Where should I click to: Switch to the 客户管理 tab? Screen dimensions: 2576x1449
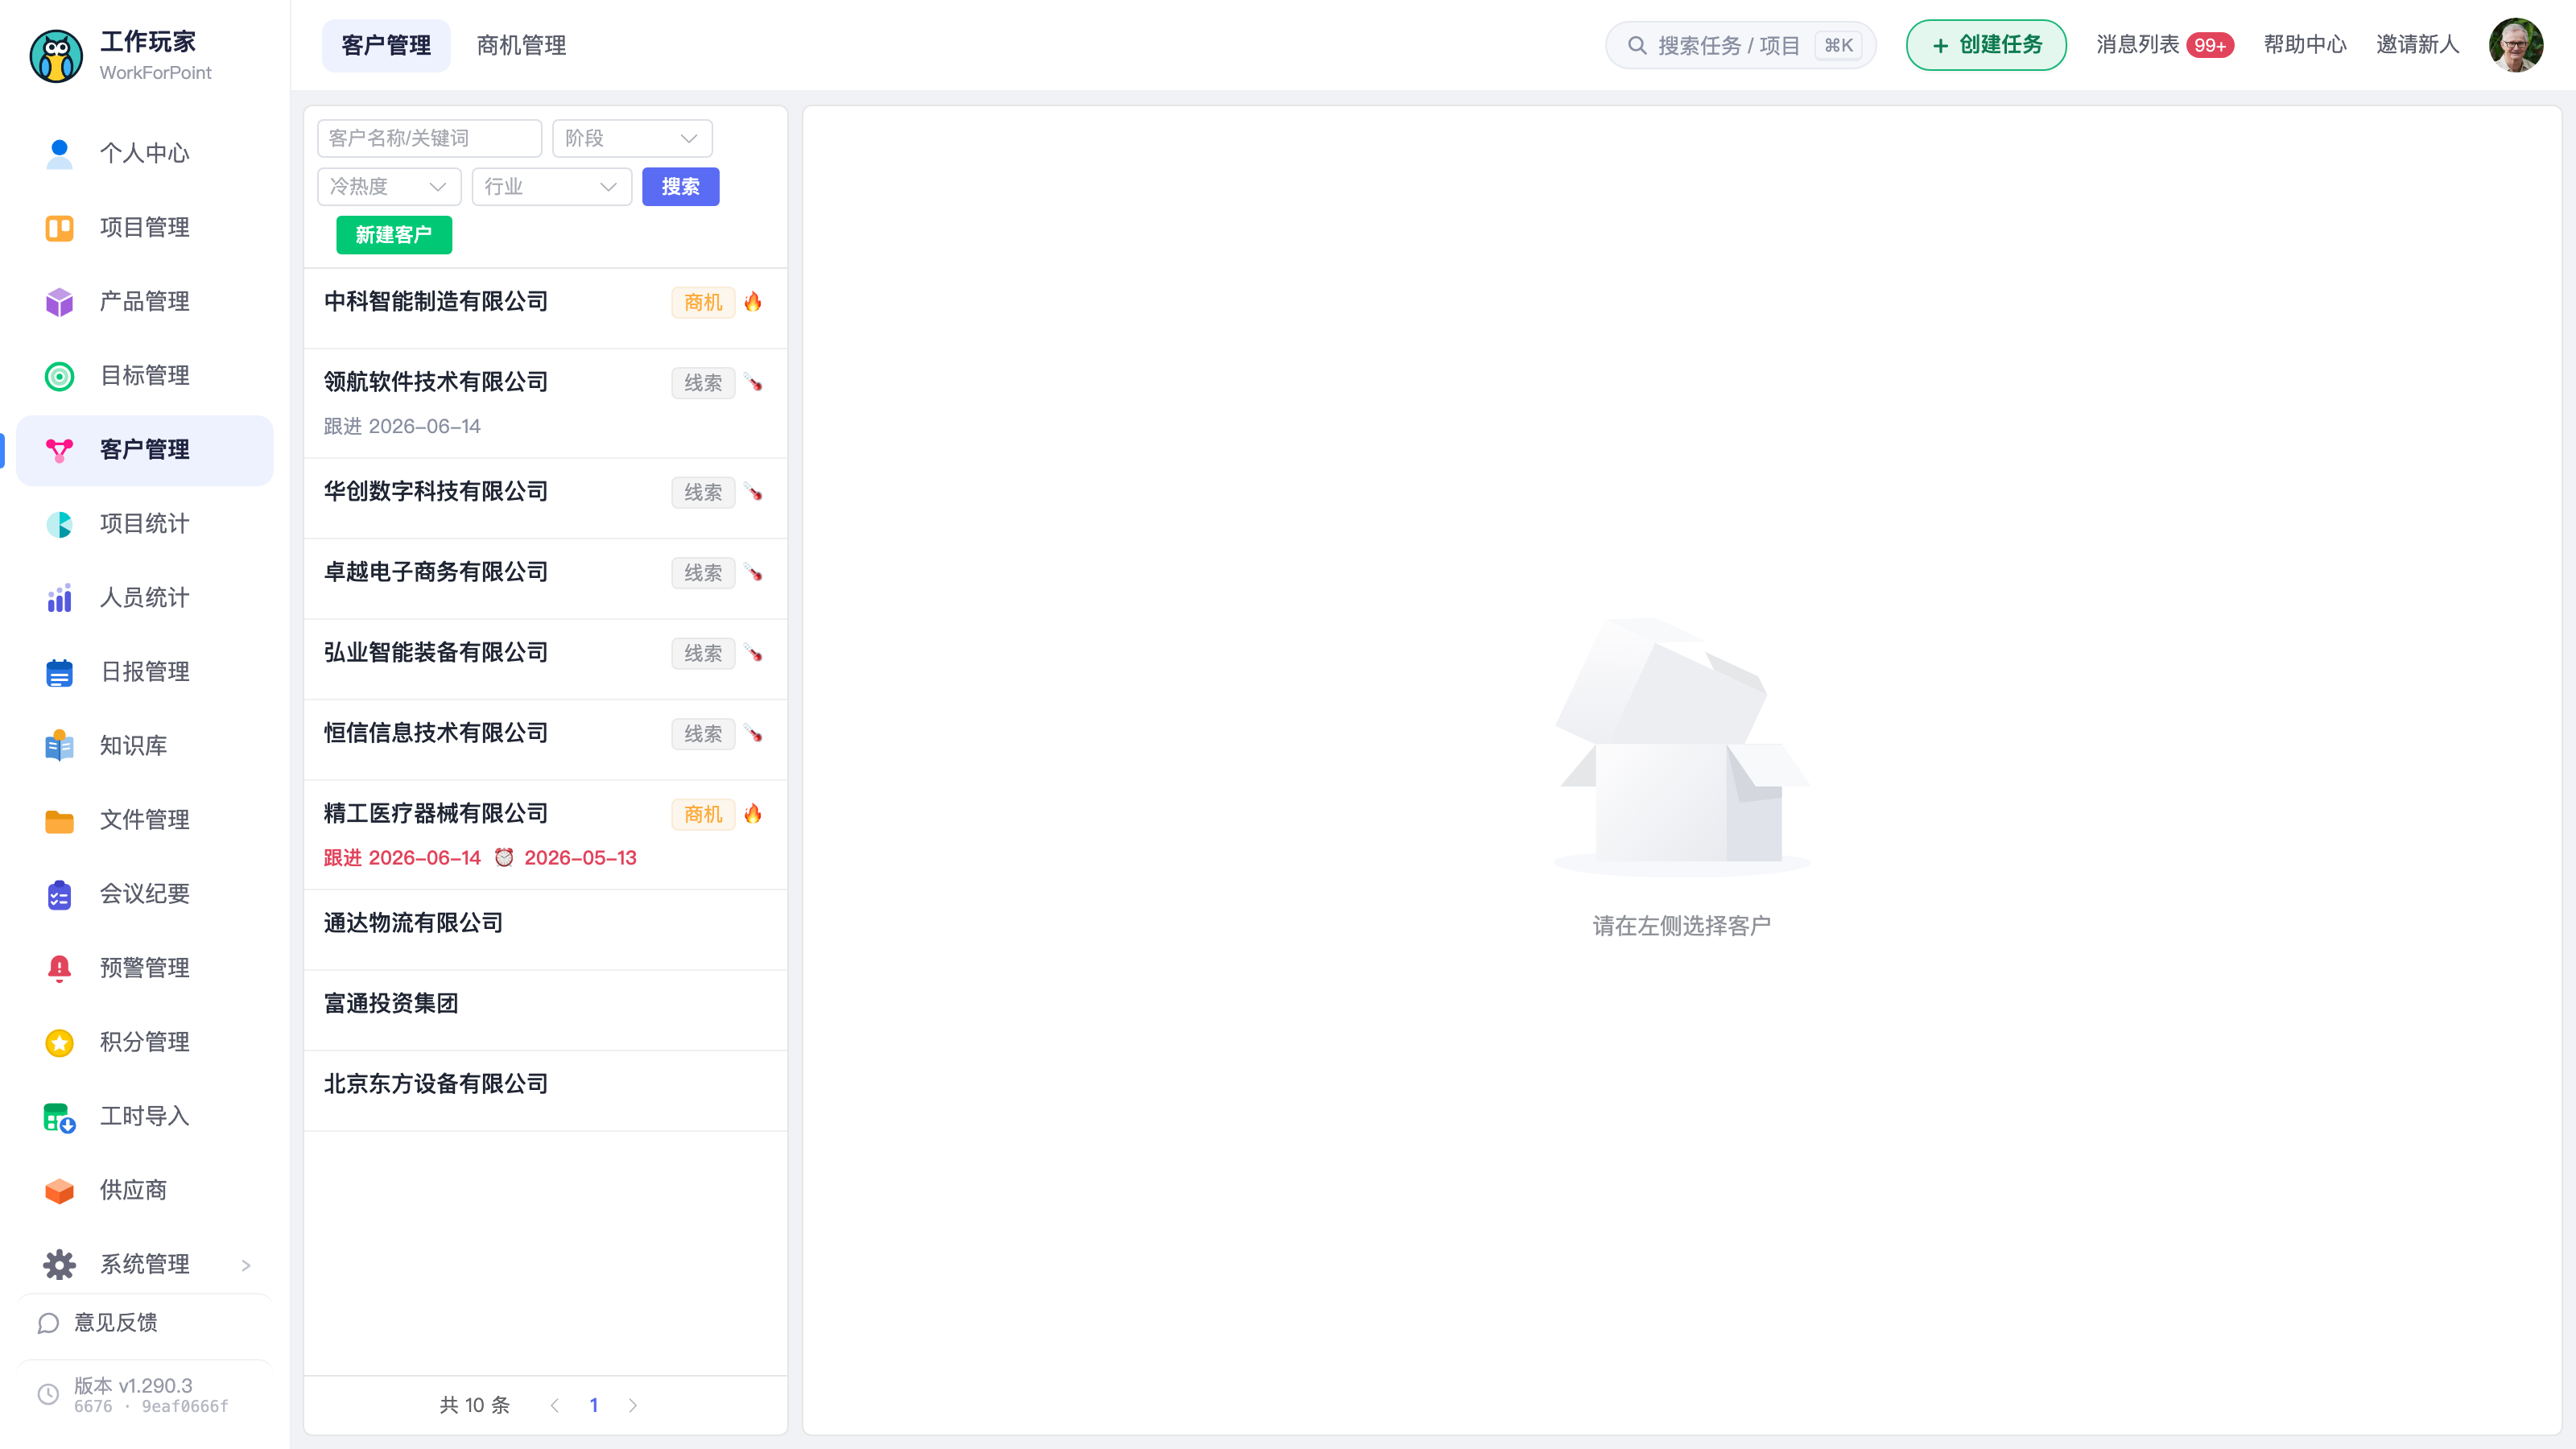386,46
